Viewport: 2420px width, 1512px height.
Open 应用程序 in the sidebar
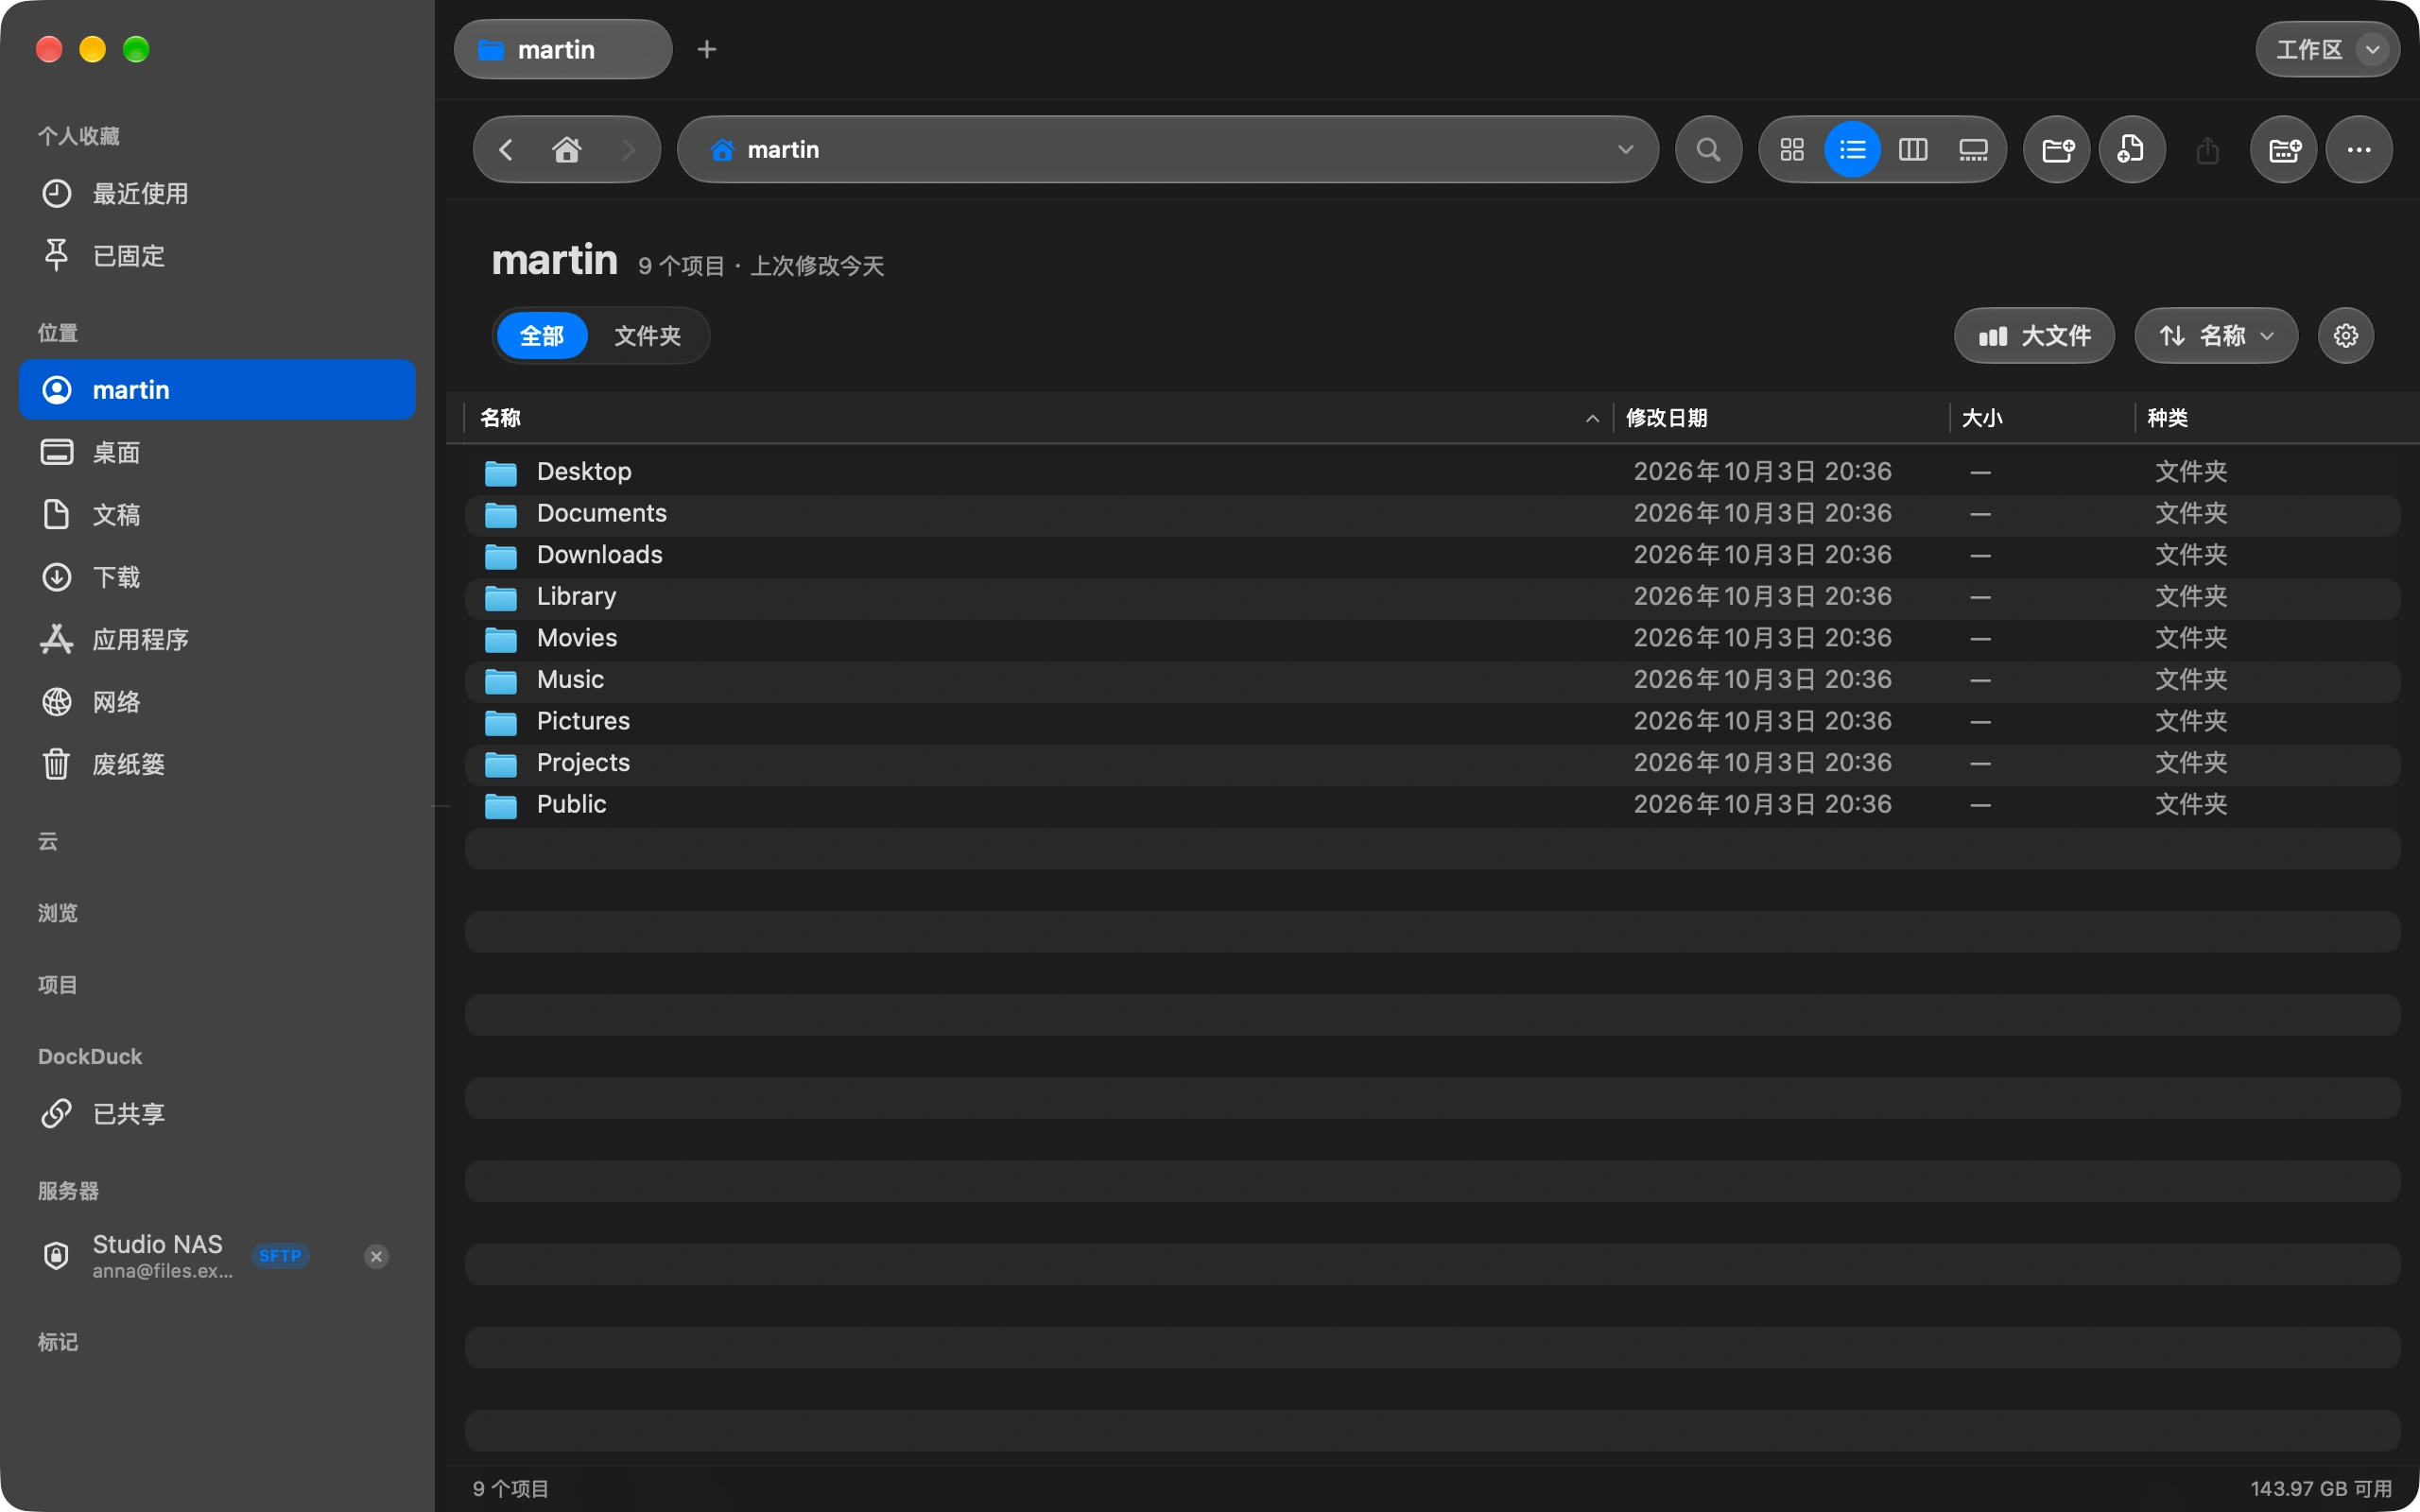pos(217,640)
